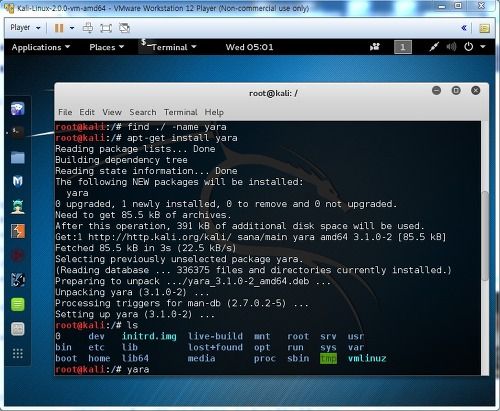Launch the dock app below the red icon
Screen dimensions: 500x411
click(18, 280)
